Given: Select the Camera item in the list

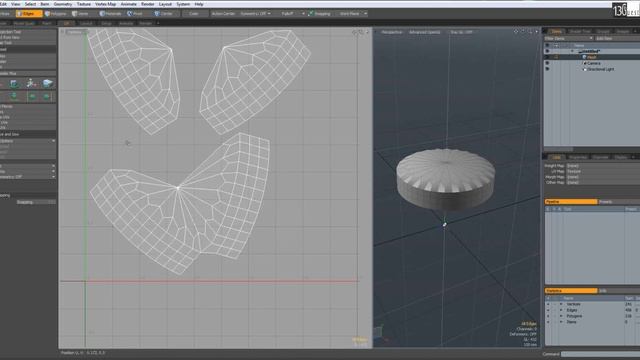Looking at the screenshot, I should pyautogui.click(x=593, y=63).
